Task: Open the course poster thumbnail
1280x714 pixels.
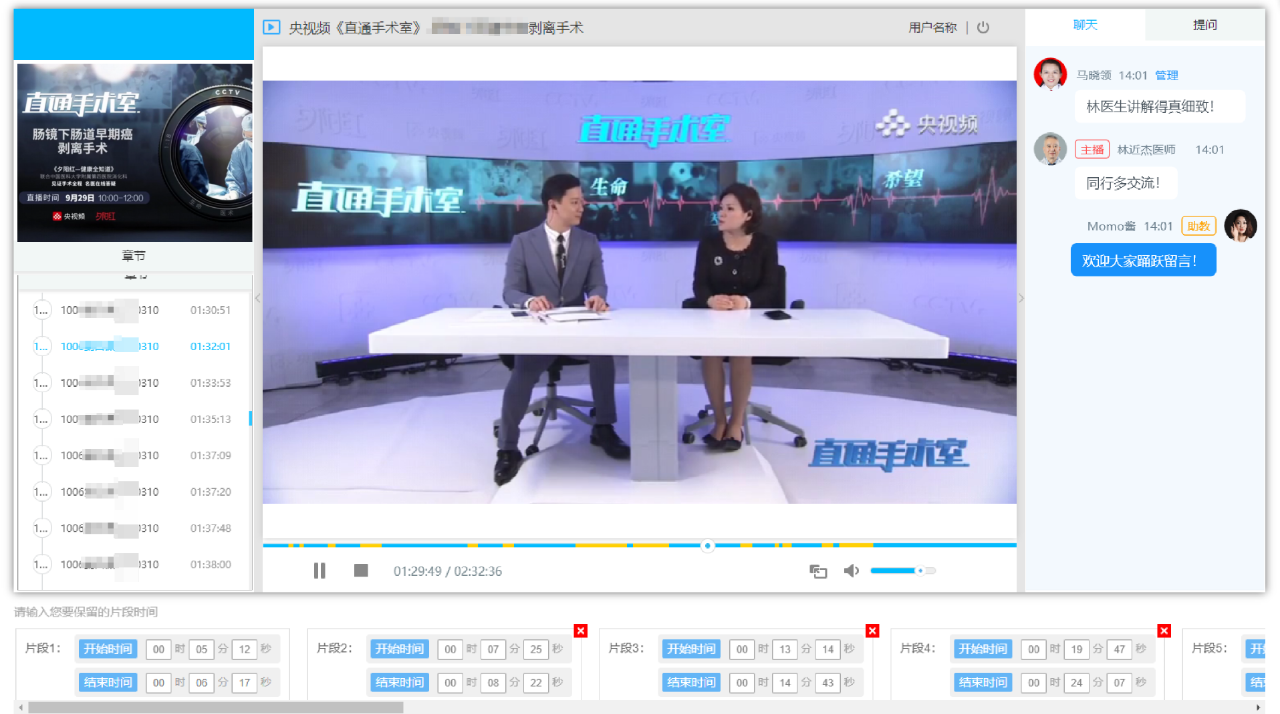Action: (134, 152)
